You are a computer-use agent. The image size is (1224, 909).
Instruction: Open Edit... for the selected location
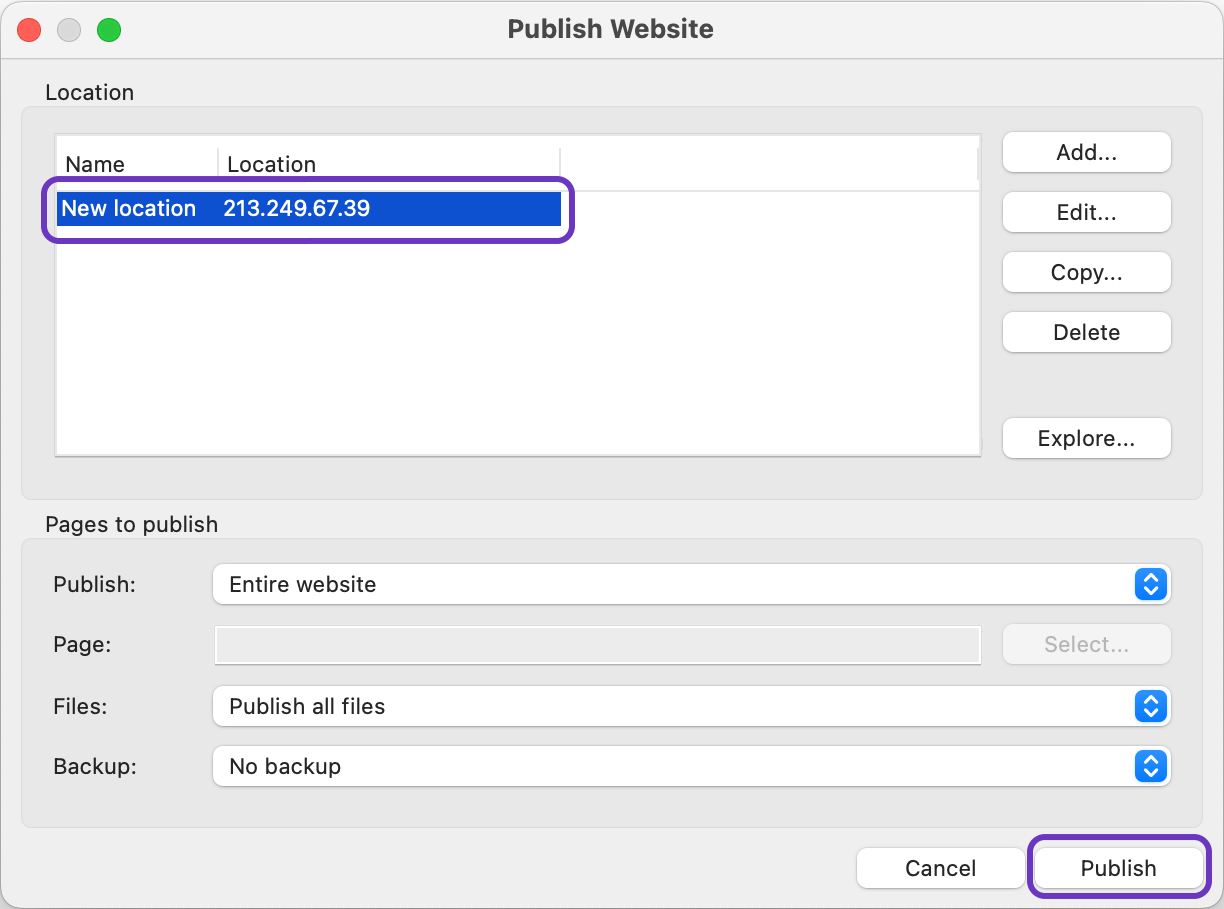tap(1086, 212)
